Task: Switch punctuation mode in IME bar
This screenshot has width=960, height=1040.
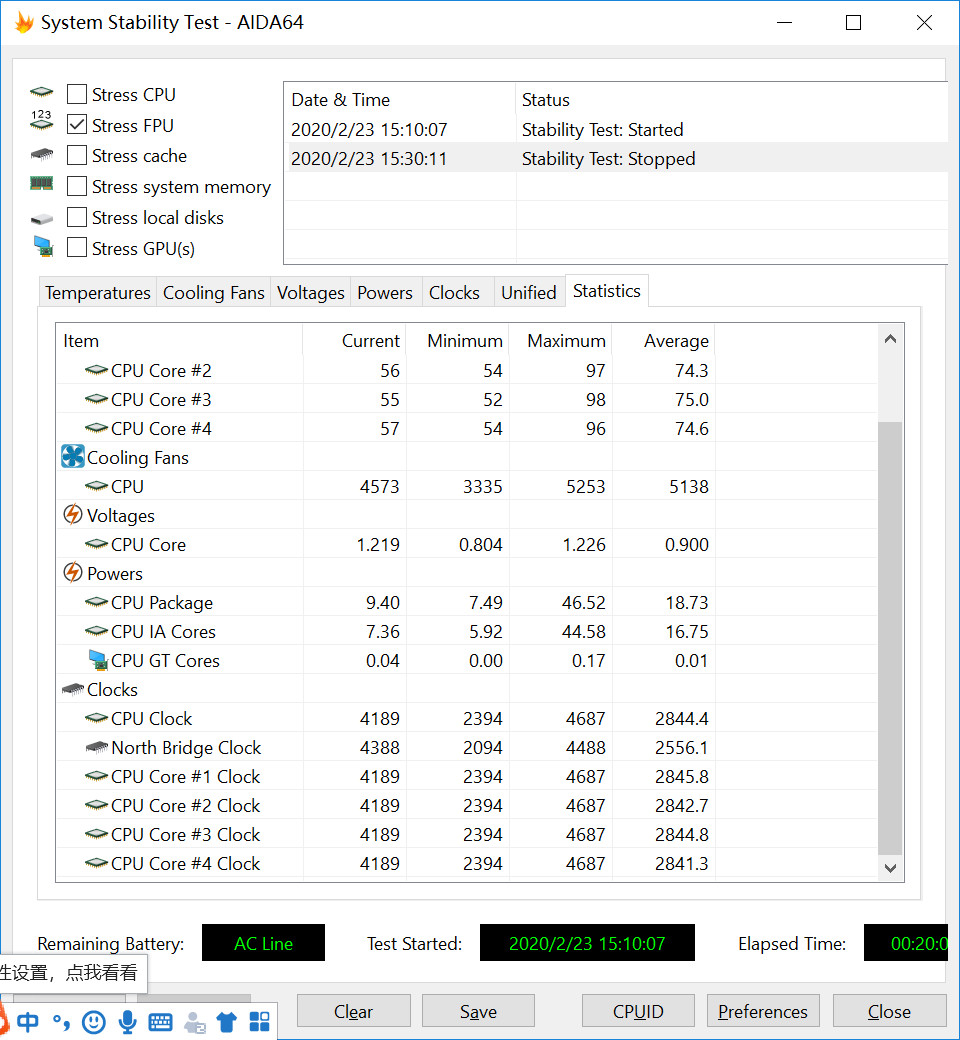Action: (61, 1022)
